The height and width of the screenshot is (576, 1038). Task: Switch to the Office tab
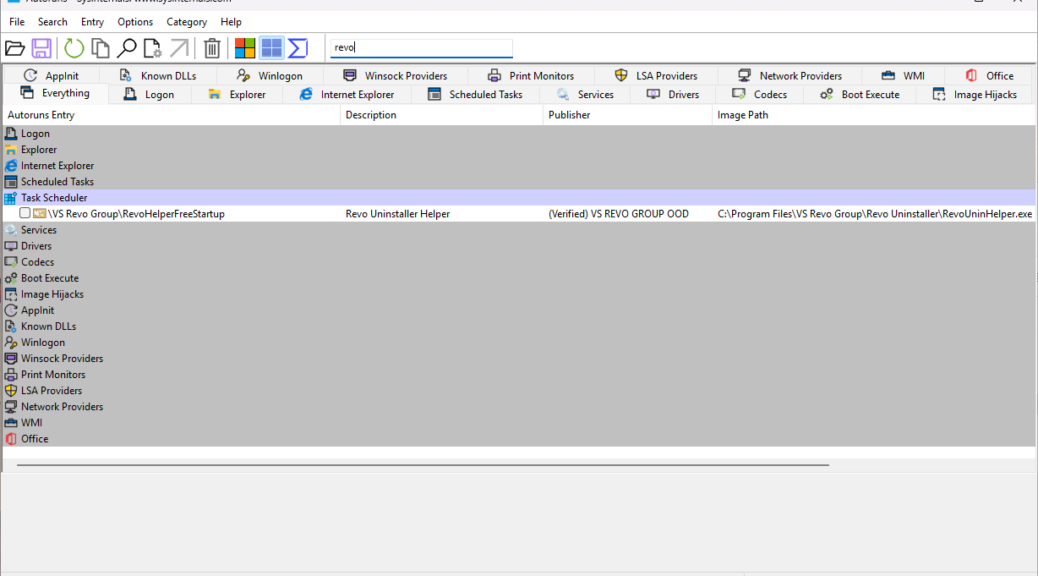coord(990,75)
